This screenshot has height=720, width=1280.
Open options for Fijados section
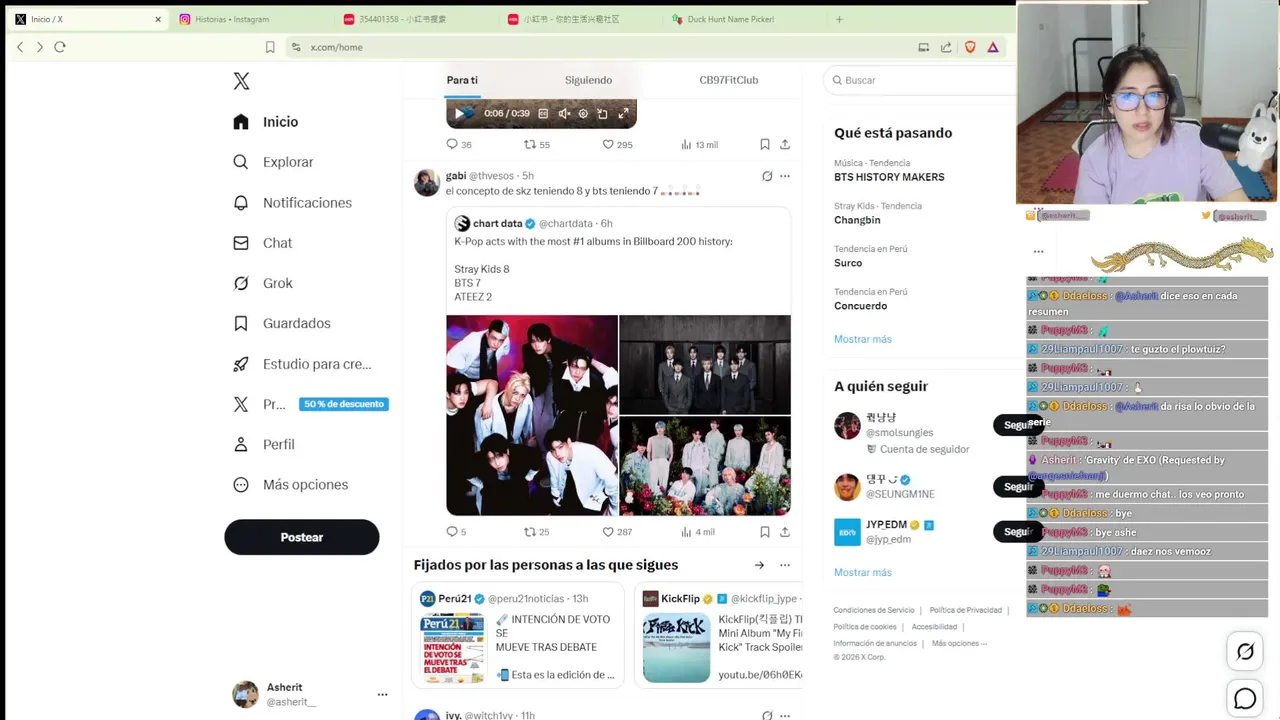pyautogui.click(x=785, y=565)
